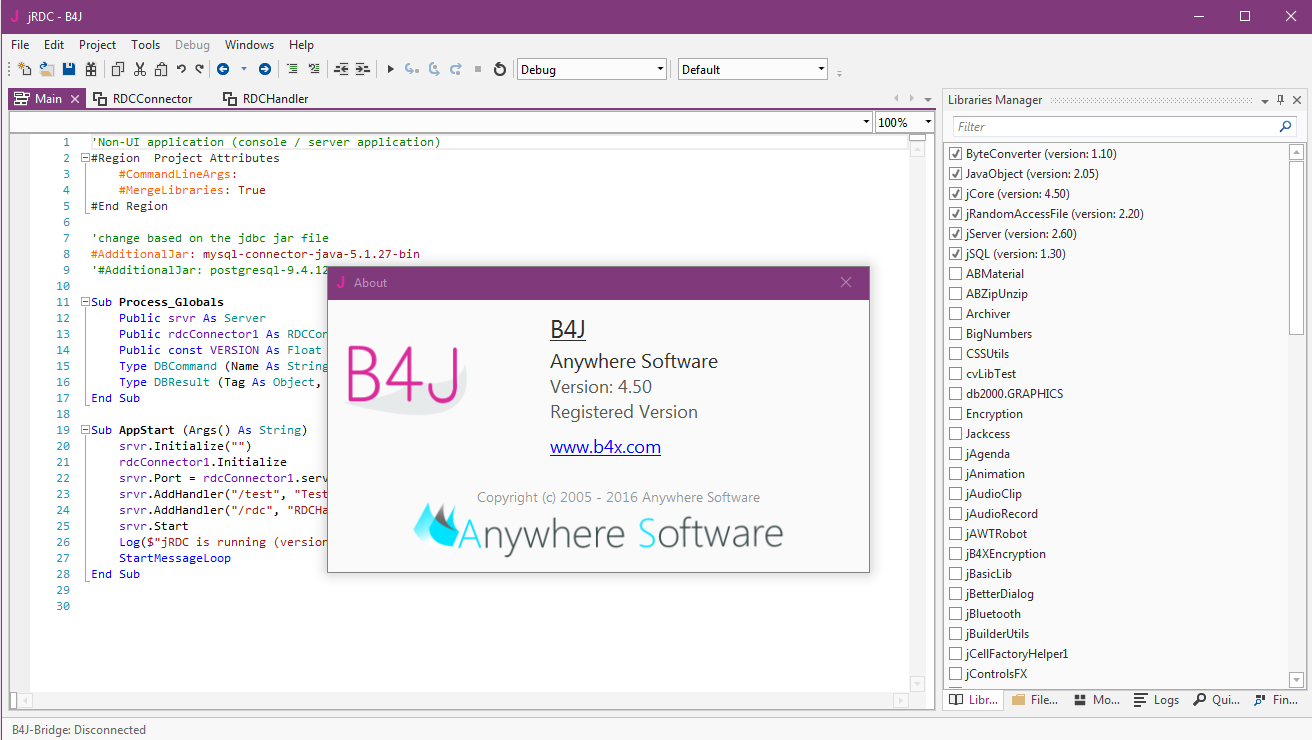This screenshot has height=740, width=1312.
Task: Pin the Libraries Manager panel
Action: [1281, 100]
